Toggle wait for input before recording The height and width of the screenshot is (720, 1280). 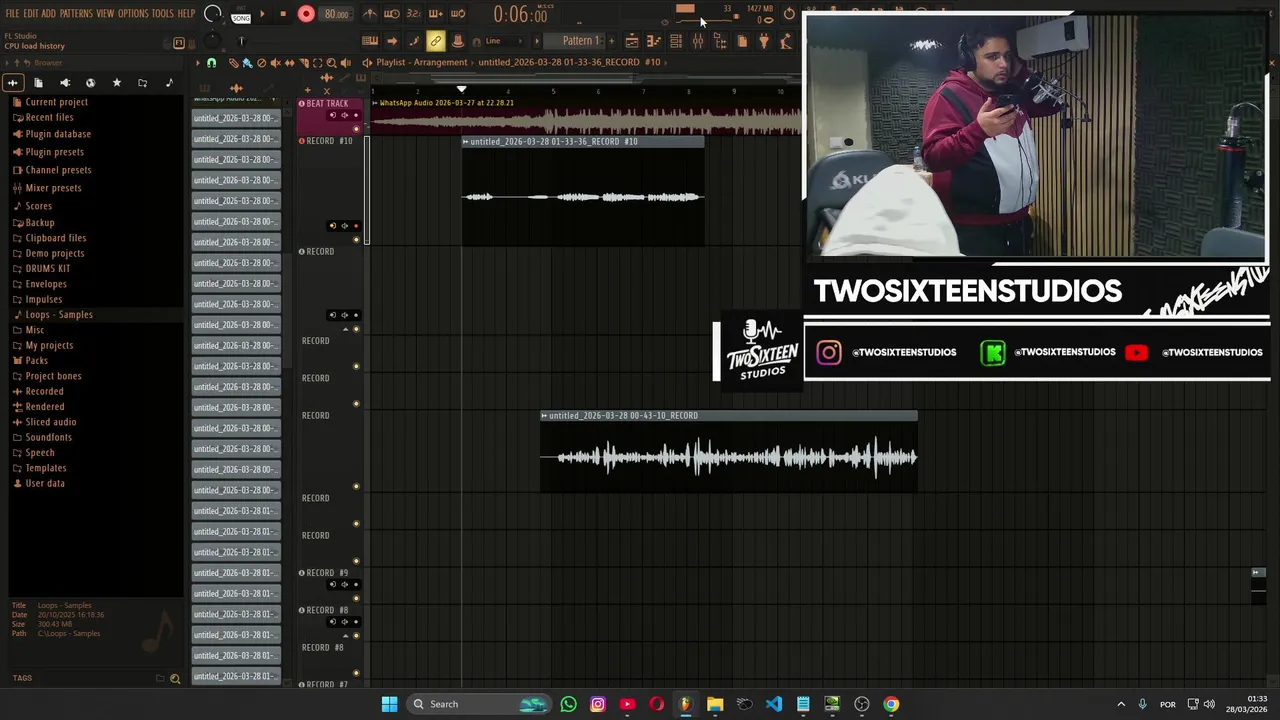tap(392, 14)
